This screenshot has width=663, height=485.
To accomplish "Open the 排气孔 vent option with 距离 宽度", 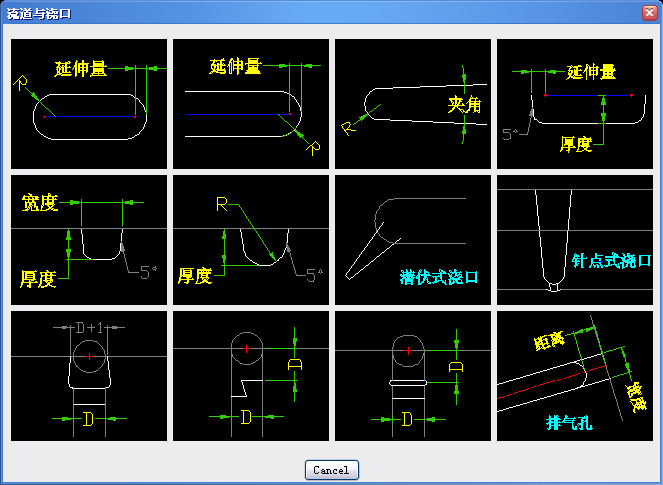I will tap(575, 376).
